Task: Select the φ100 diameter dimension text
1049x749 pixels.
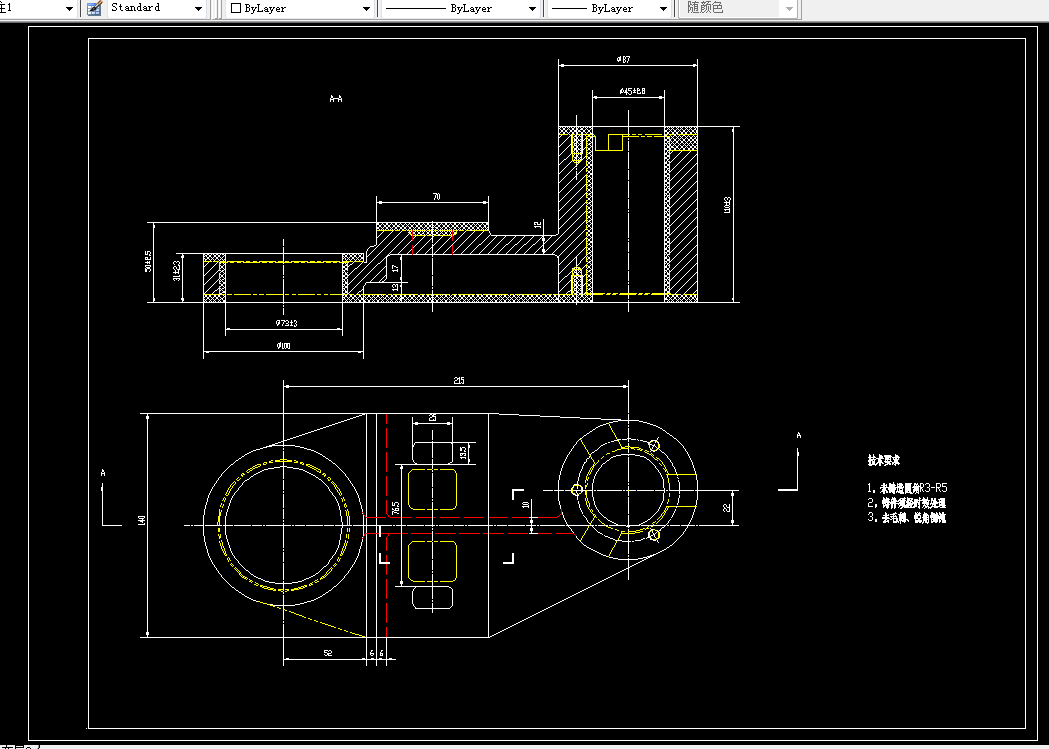Action: (283, 346)
